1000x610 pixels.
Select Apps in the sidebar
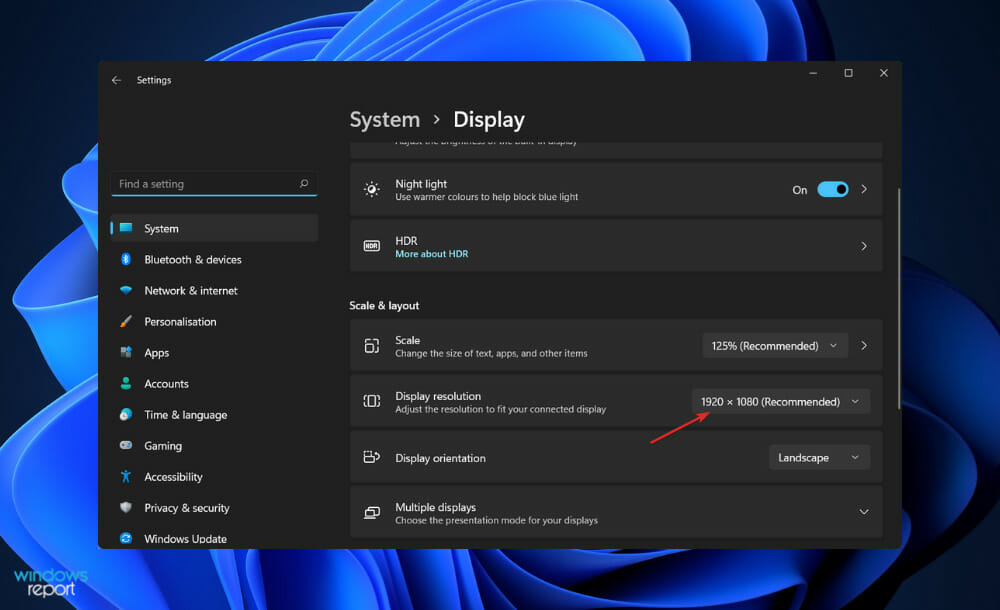coord(157,353)
